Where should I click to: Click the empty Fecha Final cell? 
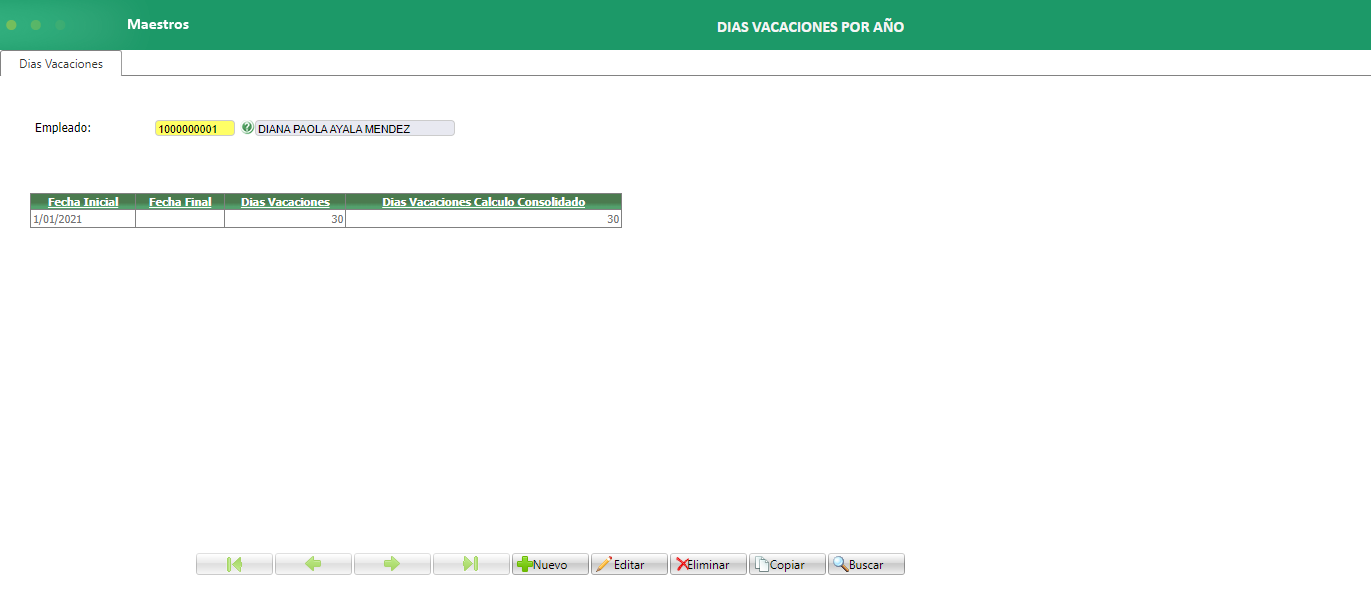coord(180,219)
